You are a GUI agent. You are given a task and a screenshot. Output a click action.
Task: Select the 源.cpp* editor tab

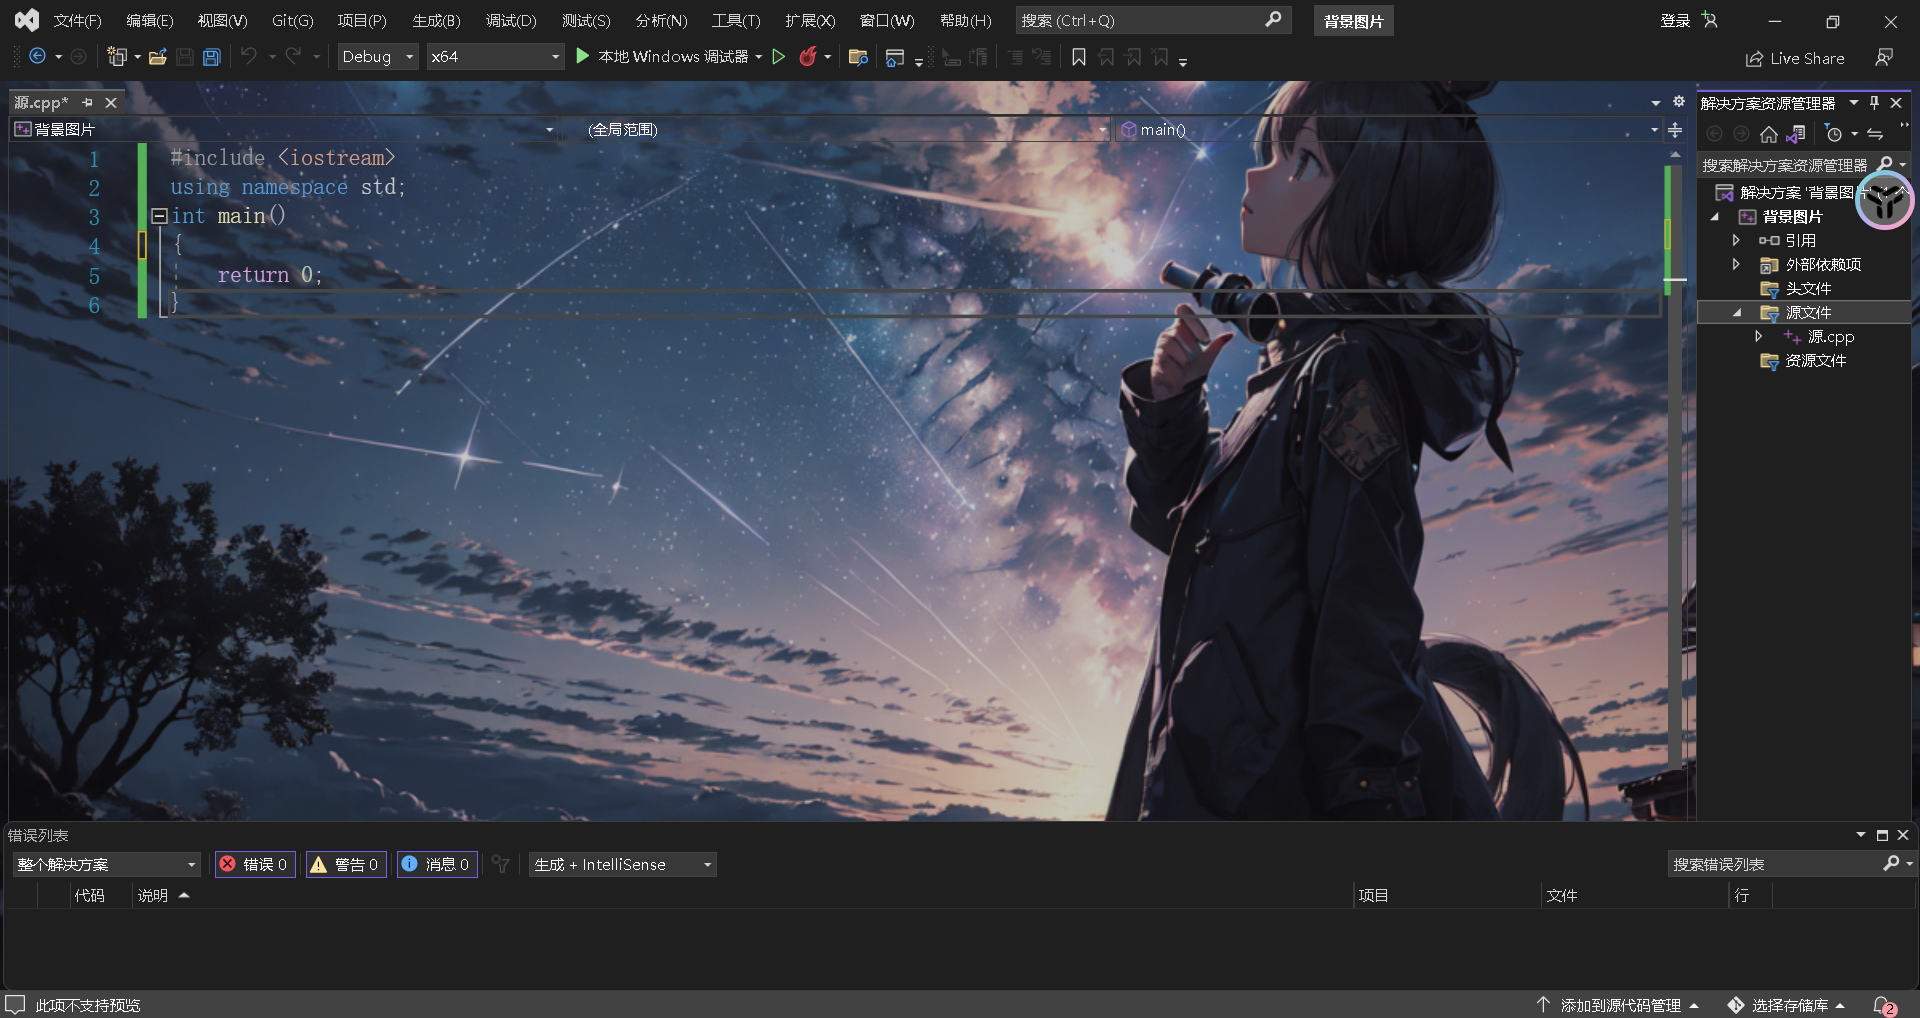point(41,103)
